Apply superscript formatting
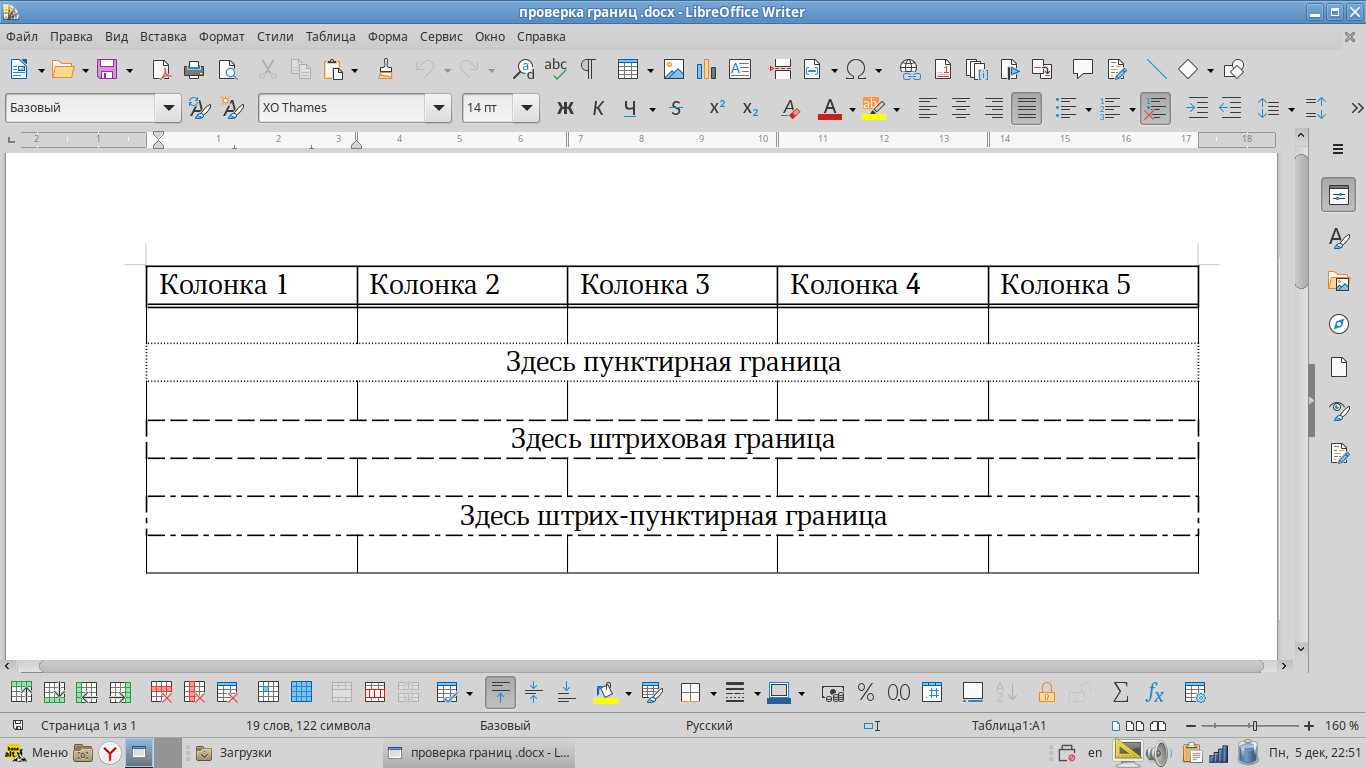The width and height of the screenshot is (1366, 768). 717,108
